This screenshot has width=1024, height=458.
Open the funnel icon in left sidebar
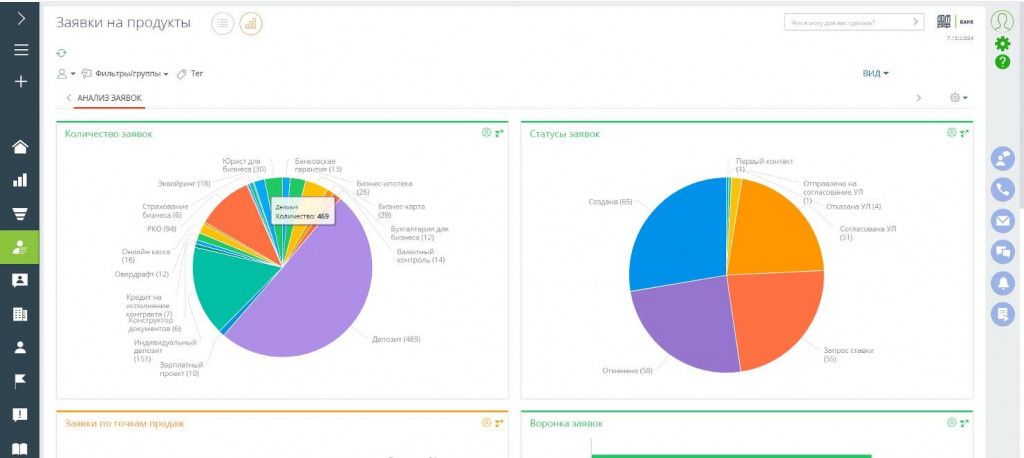pyautogui.click(x=20, y=213)
